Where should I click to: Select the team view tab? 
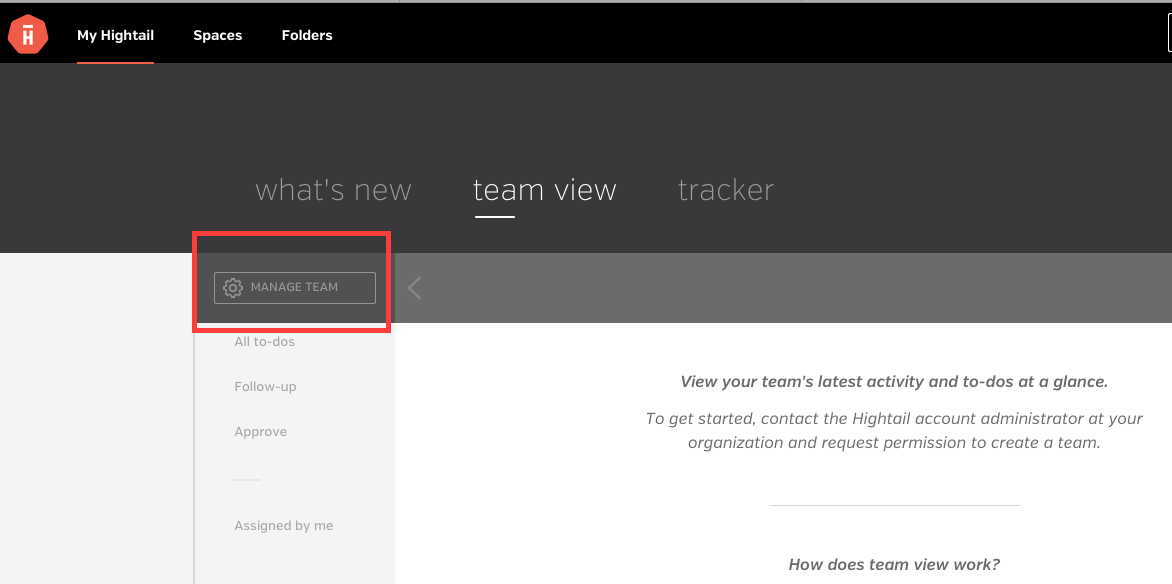pyautogui.click(x=545, y=190)
